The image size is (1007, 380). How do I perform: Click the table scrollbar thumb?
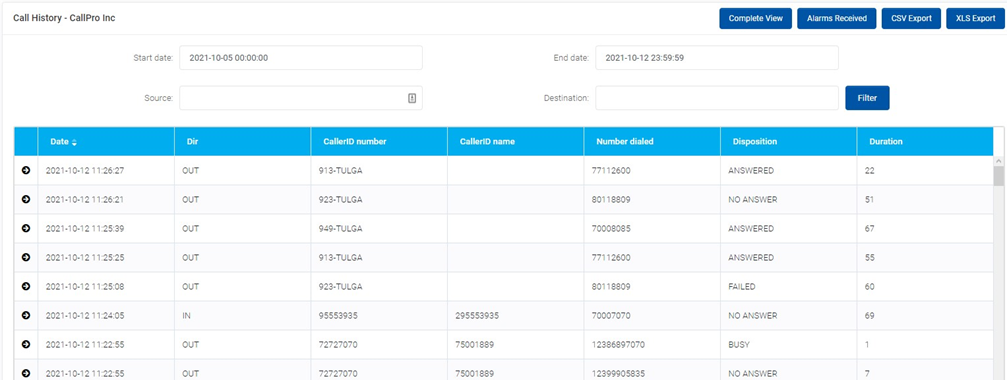coord(999,177)
